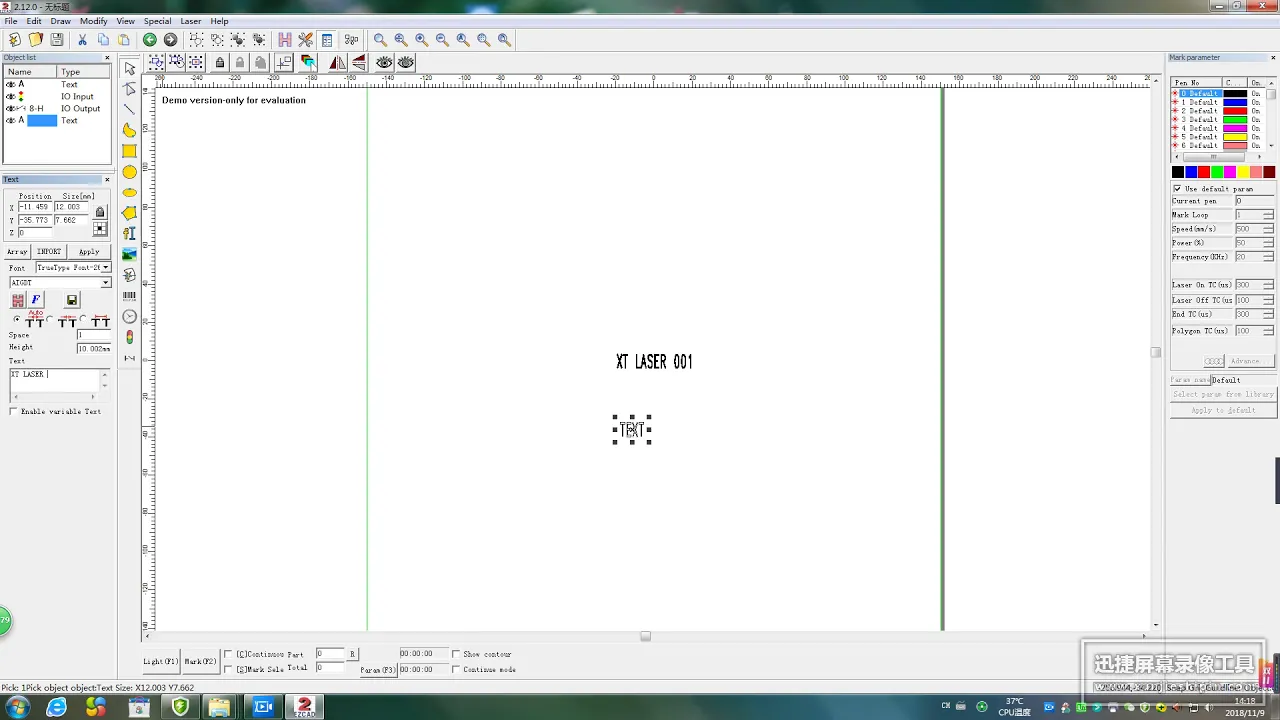Image resolution: width=1280 pixels, height=720 pixels.
Task: Click the Array button
Action: pyautogui.click(x=17, y=252)
